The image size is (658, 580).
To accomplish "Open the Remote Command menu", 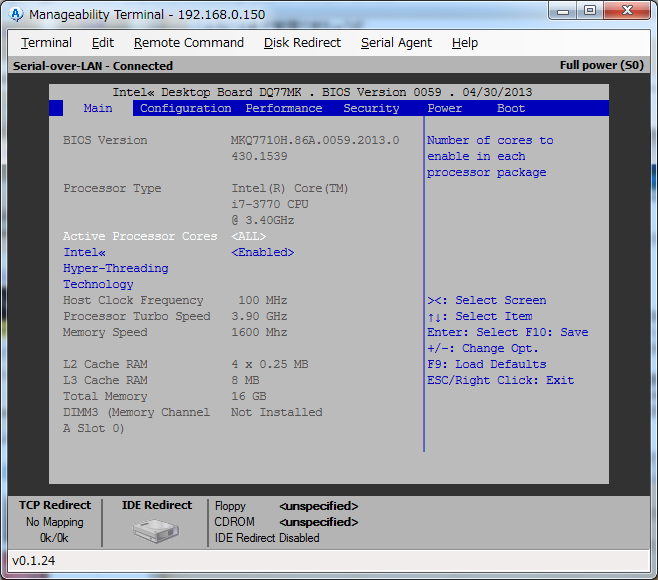I will coord(188,43).
